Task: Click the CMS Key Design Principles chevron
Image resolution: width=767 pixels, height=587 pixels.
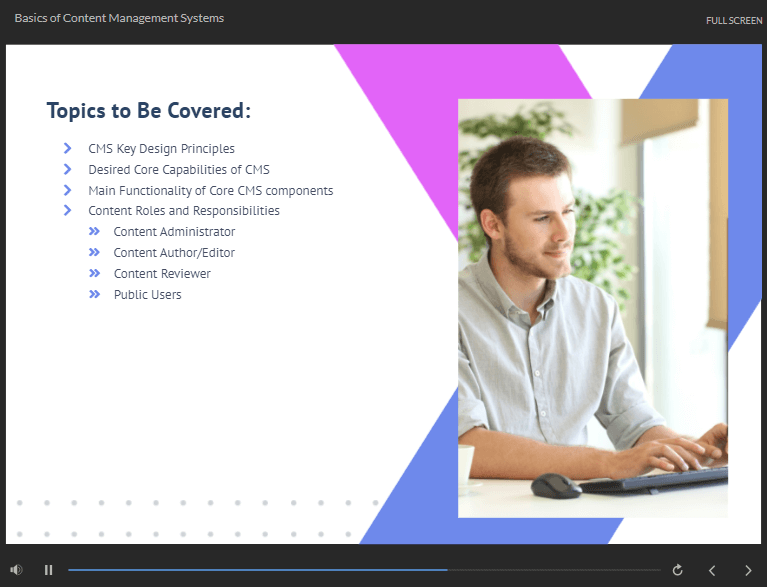Action: coord(68,148)
